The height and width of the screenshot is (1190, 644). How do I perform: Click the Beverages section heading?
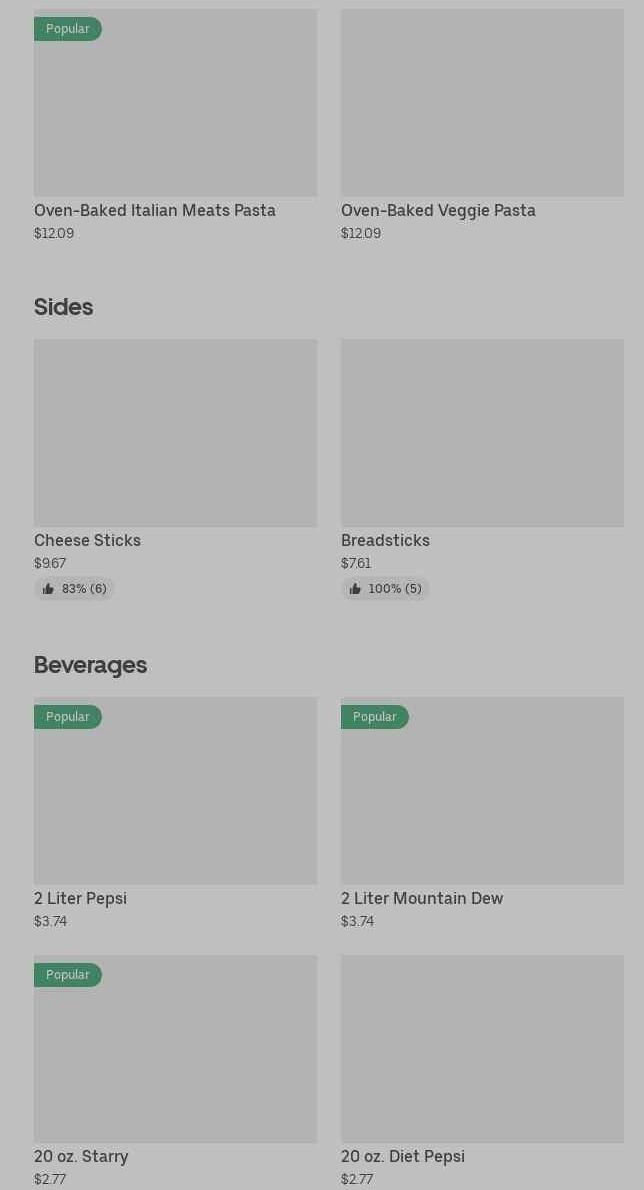tap(90, 665)
